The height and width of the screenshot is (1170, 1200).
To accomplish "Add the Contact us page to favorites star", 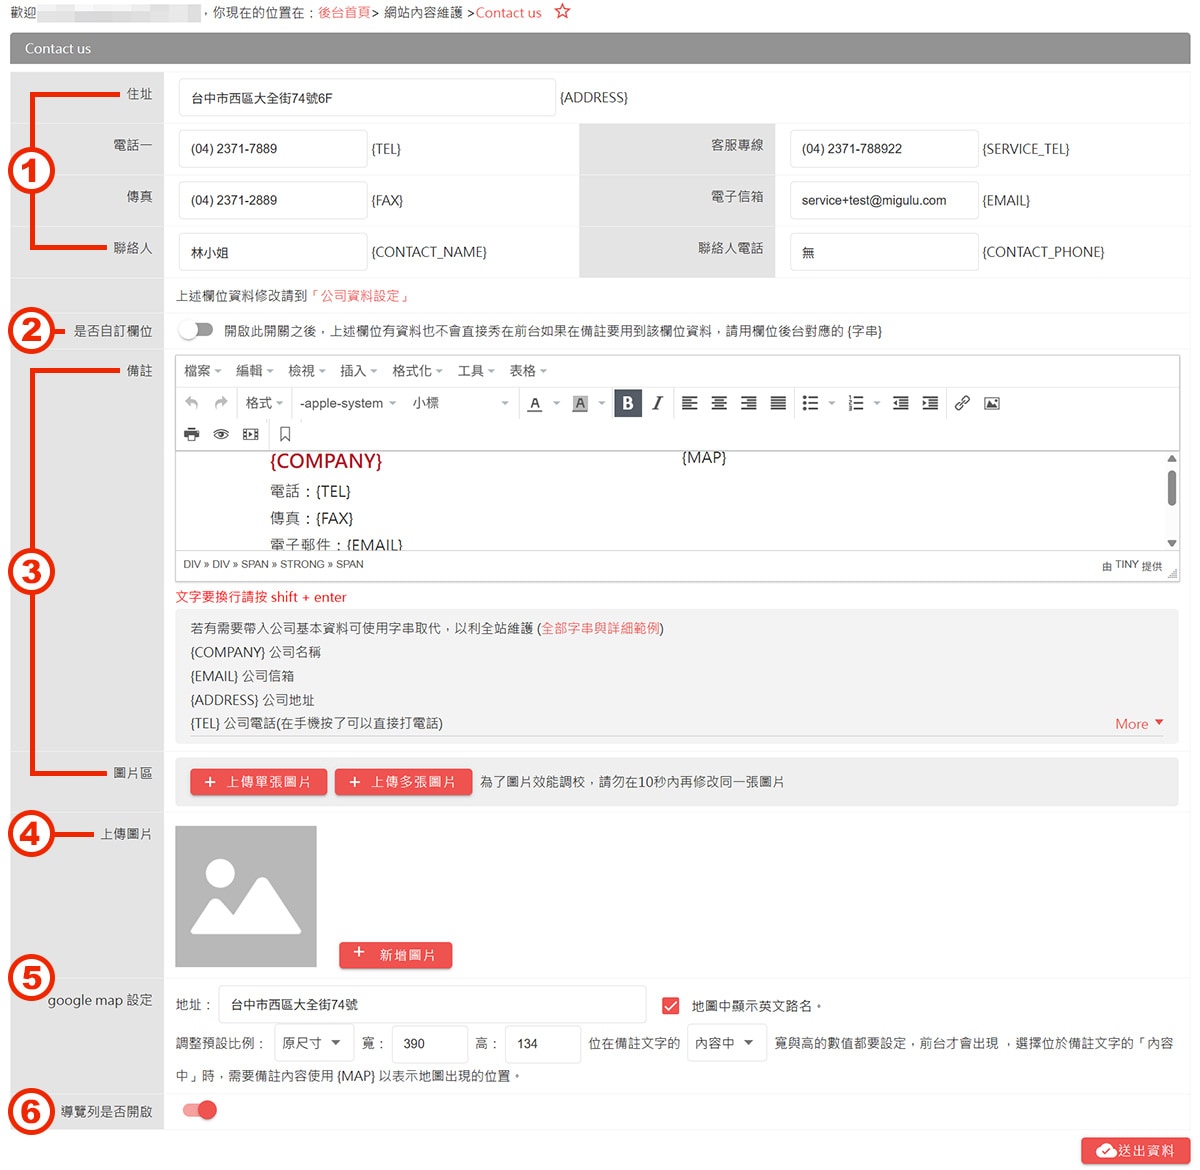I will (563, 12).
